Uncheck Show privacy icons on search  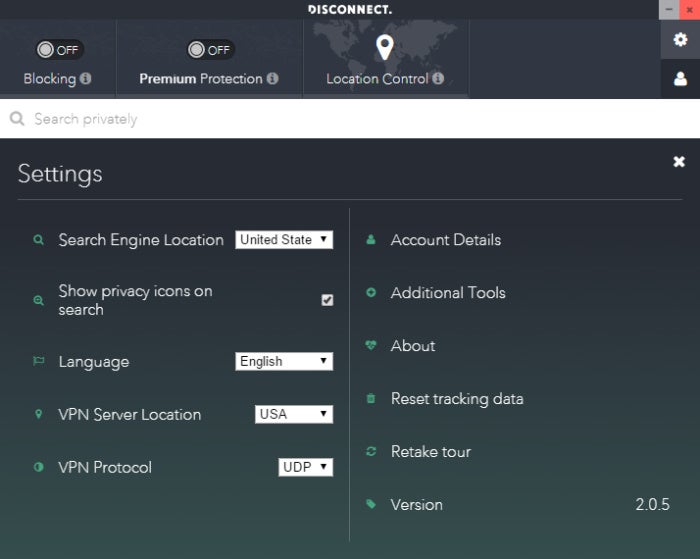pos(327,300)
